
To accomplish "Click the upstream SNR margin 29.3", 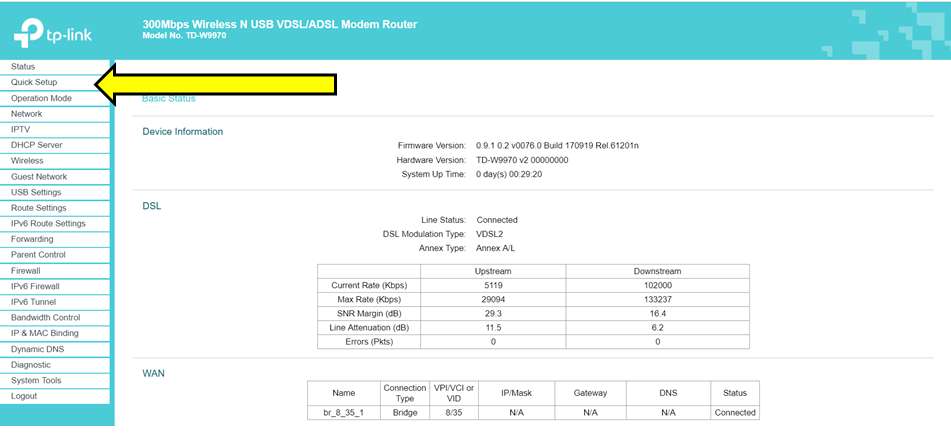I will point(493,314).
